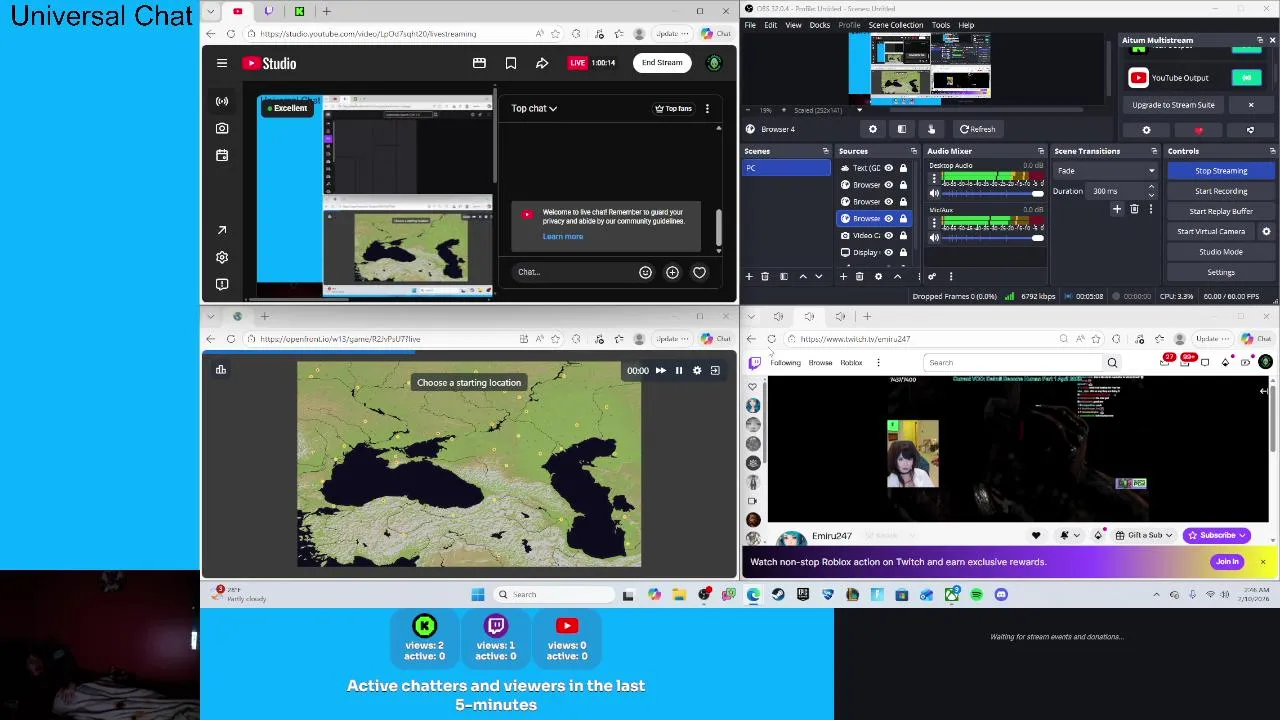Hide the Display Capture source eye icon

(x=888, y=252)
